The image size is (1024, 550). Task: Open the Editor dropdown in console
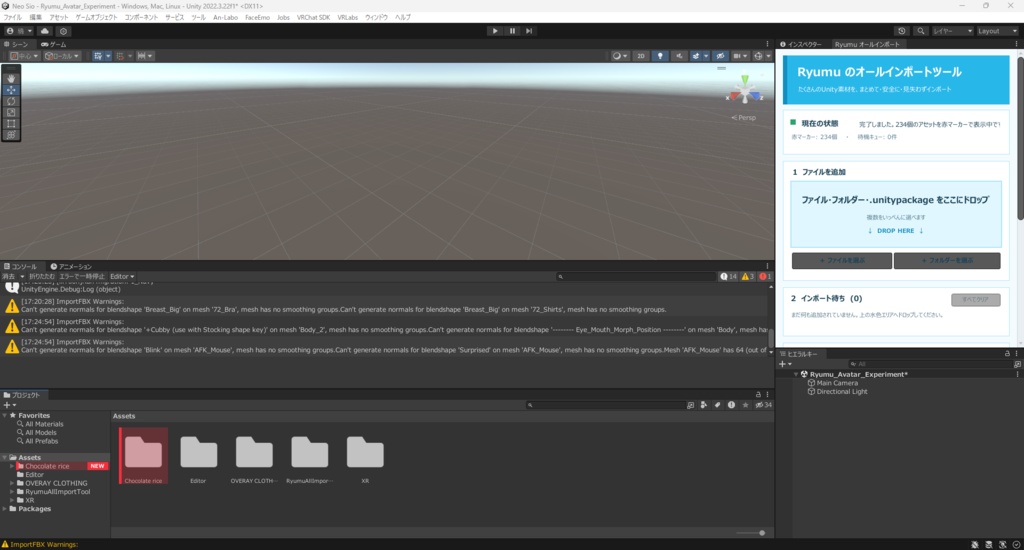(121, 276)
